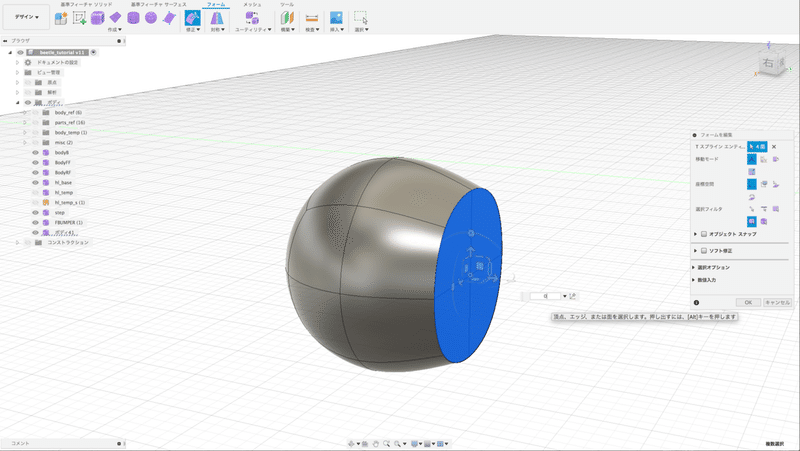
Task: Click the Symmetry (対称) tool icon
Action: tap(217, 18)
